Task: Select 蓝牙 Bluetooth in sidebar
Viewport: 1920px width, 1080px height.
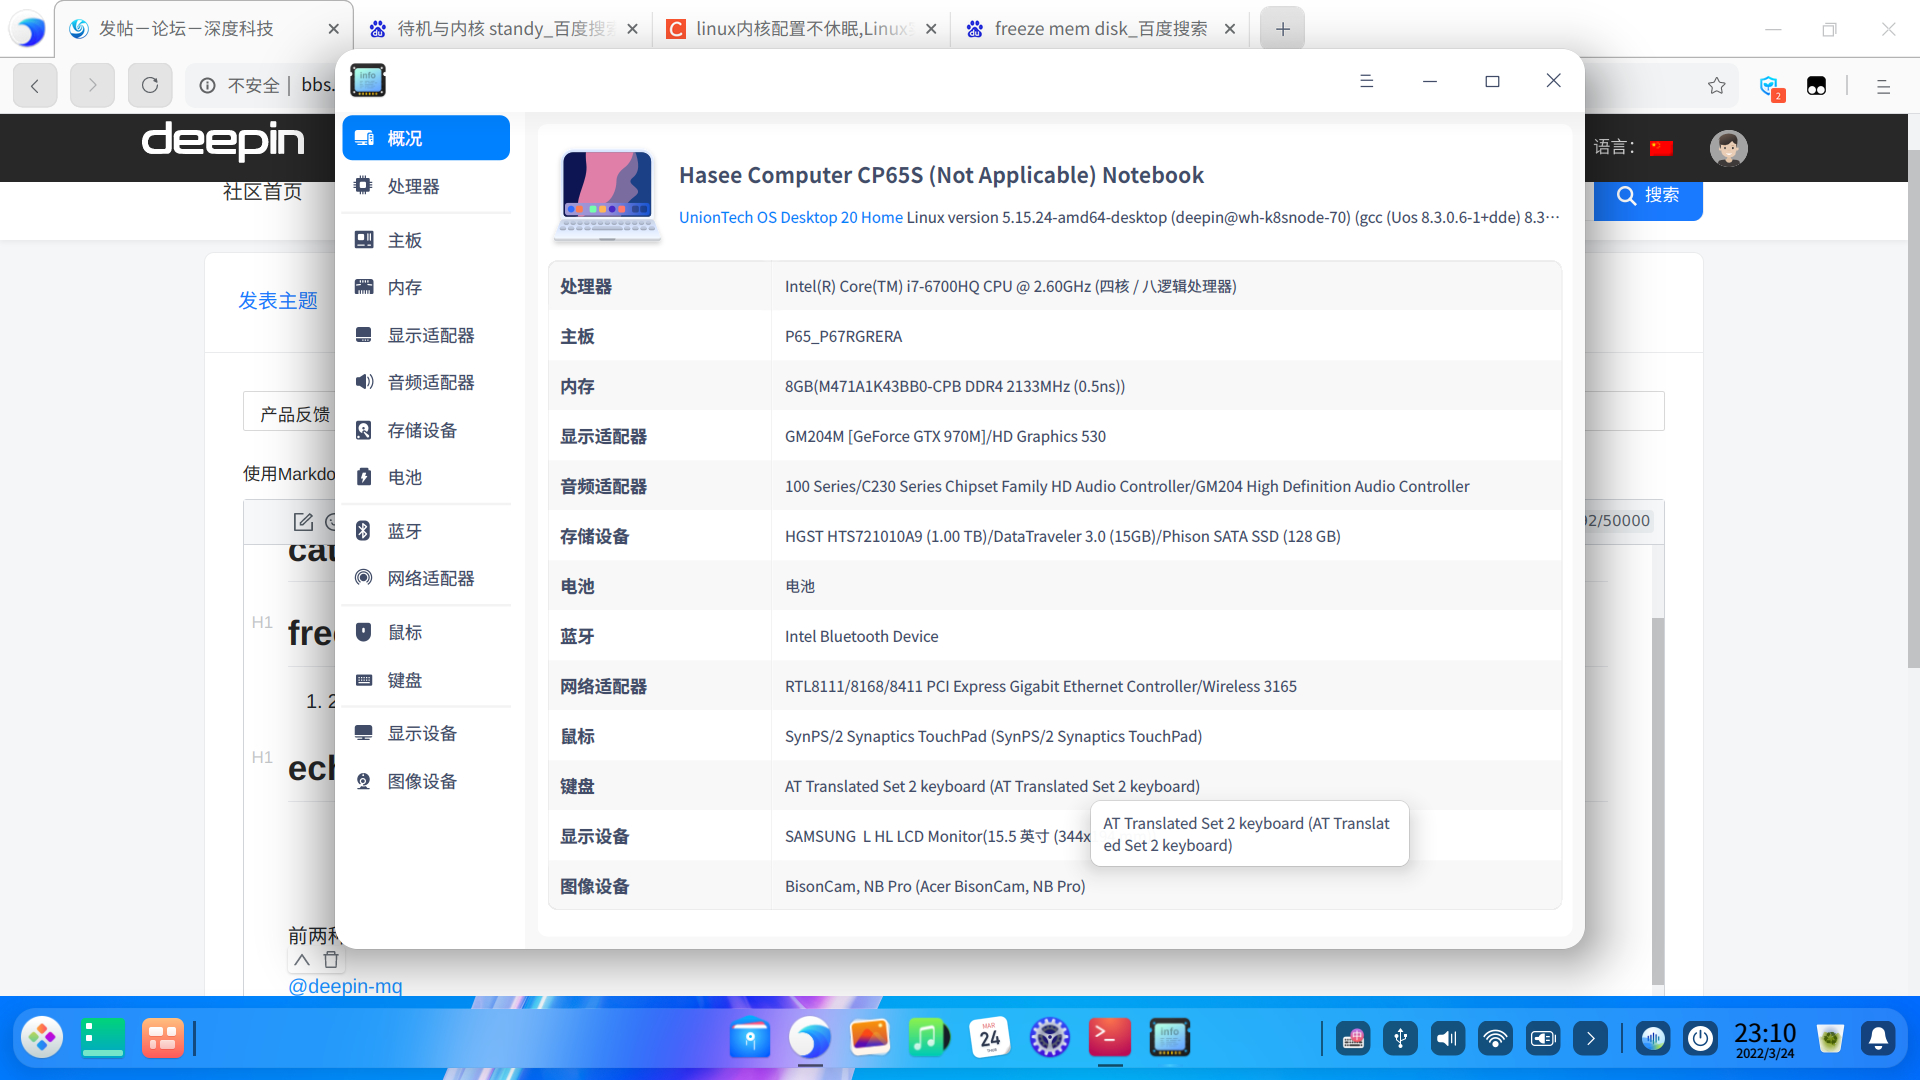Action: 404,531
